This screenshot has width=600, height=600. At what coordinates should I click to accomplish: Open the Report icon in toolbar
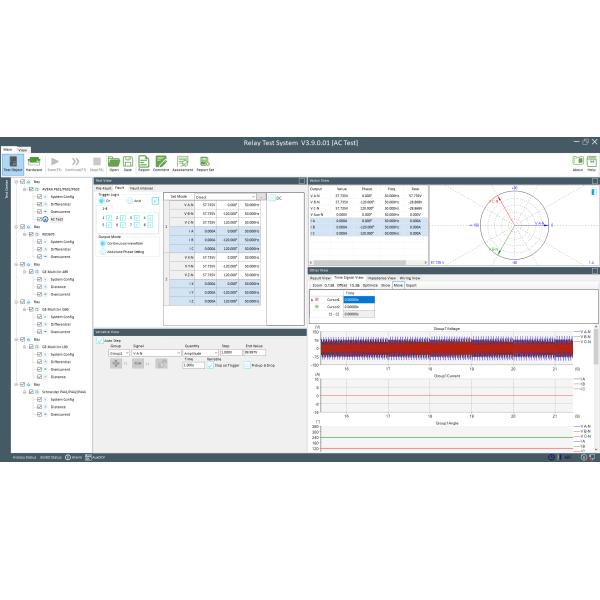click(144, 162)
